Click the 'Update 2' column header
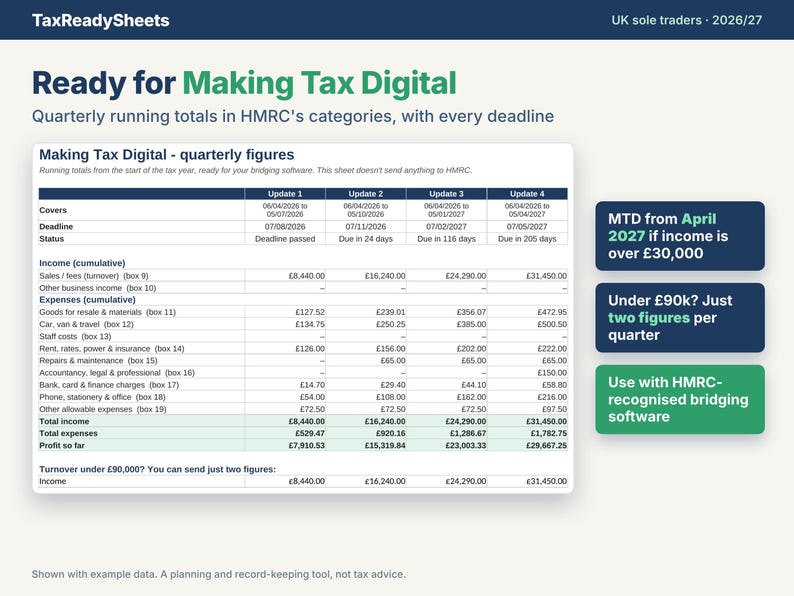Image resolution: width=794 pixels, height=596 pixels. [366, 193]
